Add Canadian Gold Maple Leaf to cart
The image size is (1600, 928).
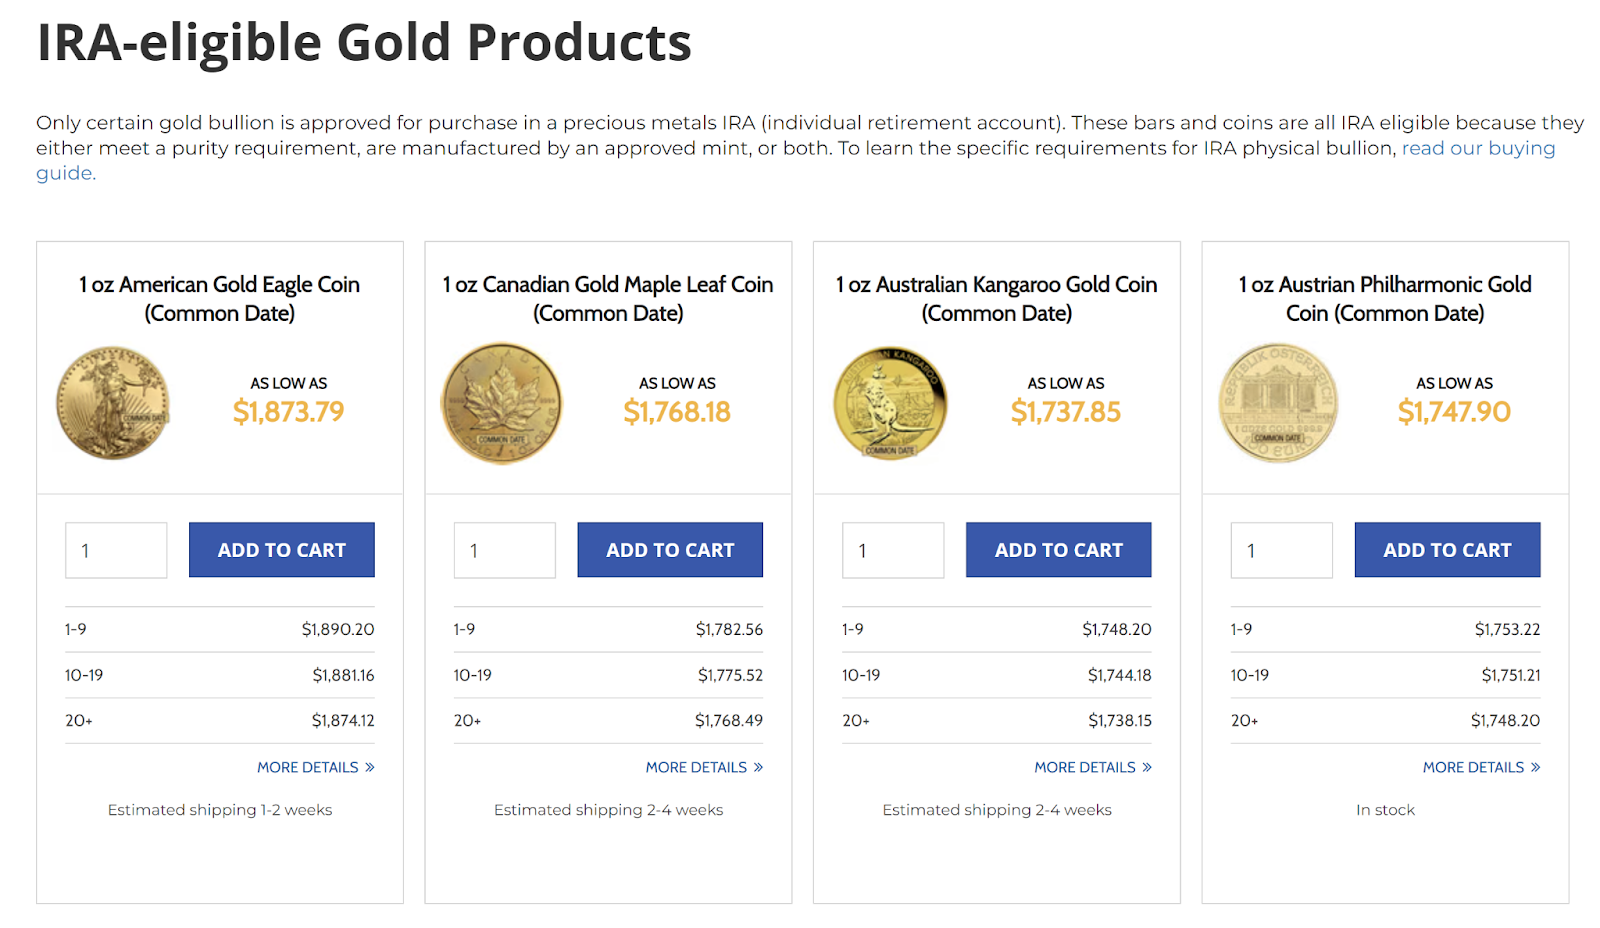(670, 550)
